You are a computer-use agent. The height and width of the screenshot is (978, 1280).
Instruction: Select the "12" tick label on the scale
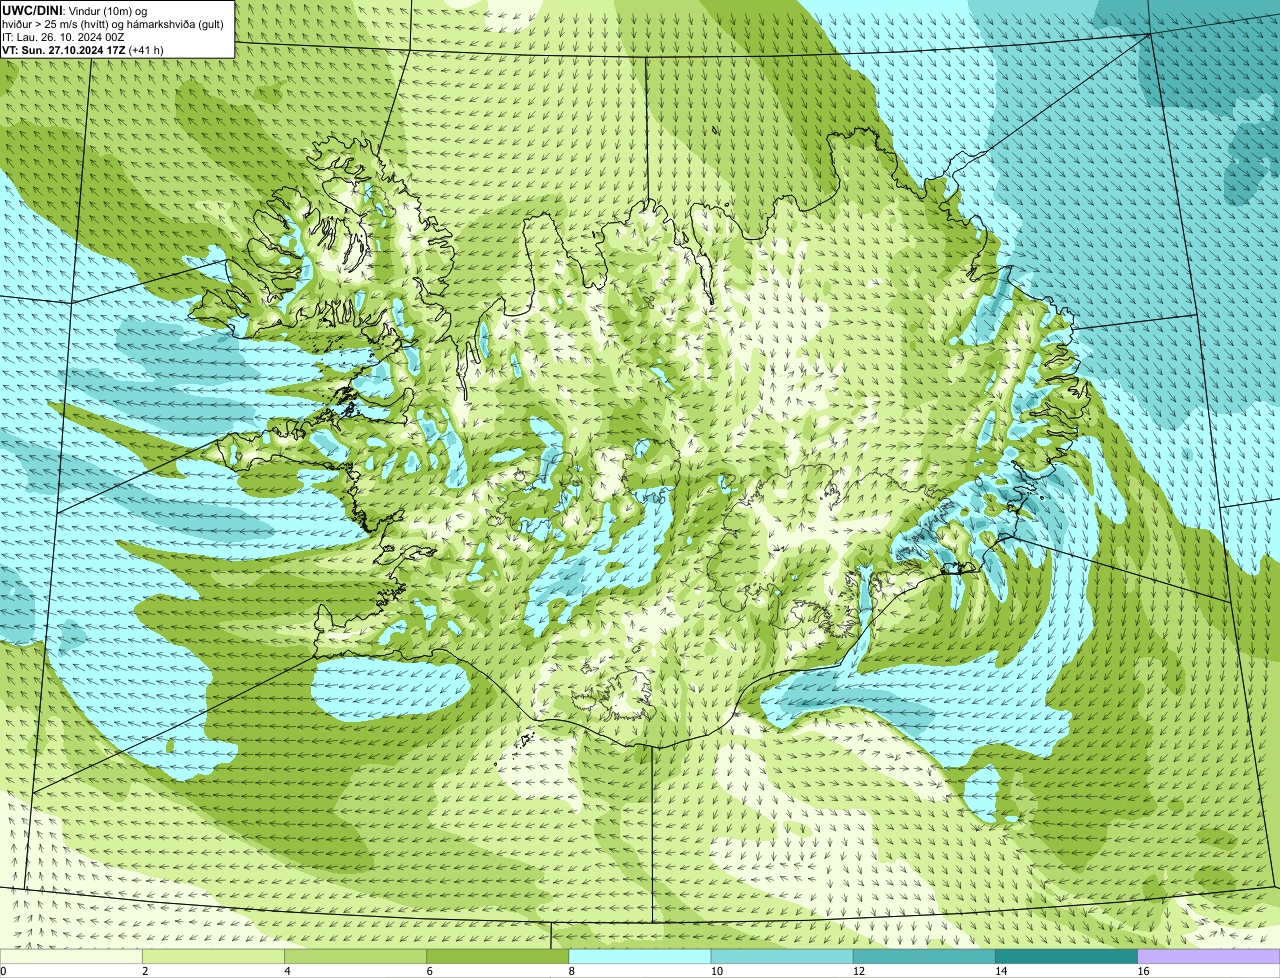pyautogui.click(x=858, y=971)
